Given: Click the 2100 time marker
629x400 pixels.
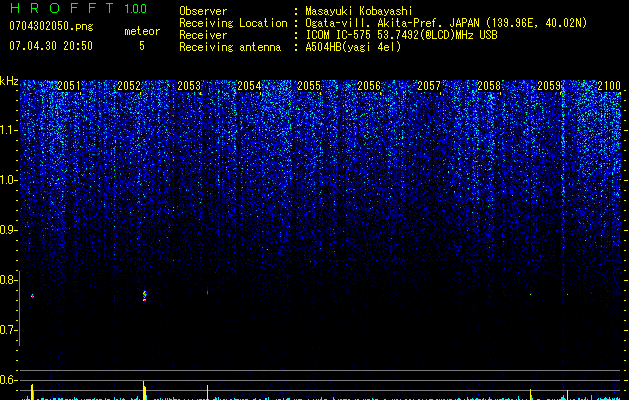Looking at the screenshot, I should click(x=609, y=86).
